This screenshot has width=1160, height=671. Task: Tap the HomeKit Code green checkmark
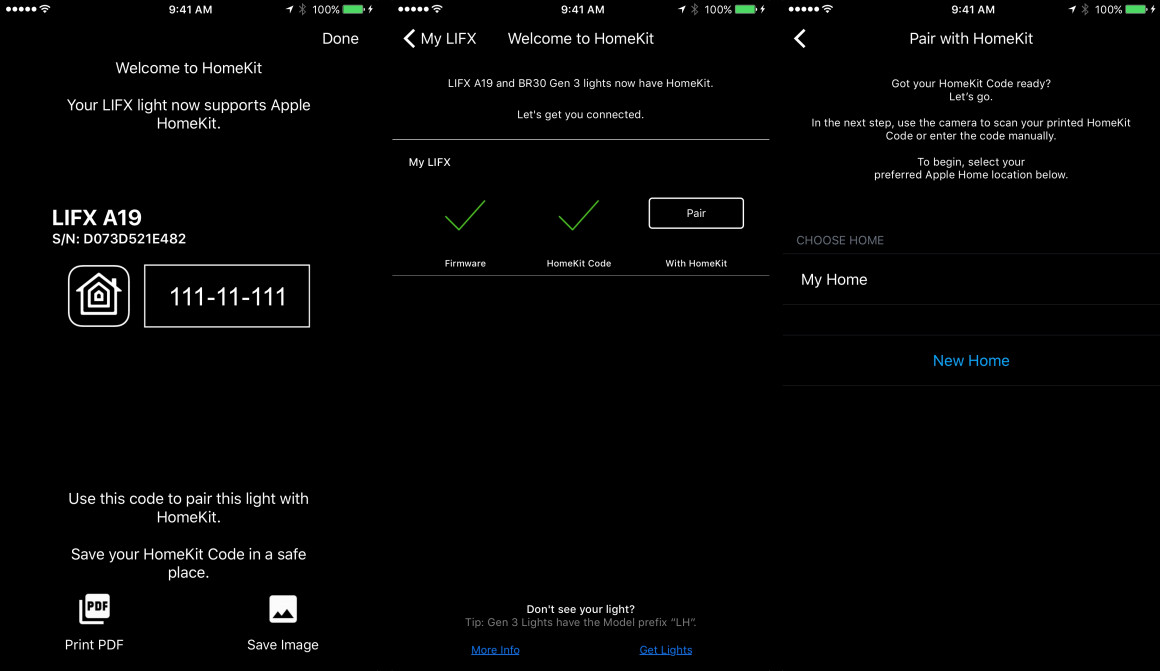(578, 215)
